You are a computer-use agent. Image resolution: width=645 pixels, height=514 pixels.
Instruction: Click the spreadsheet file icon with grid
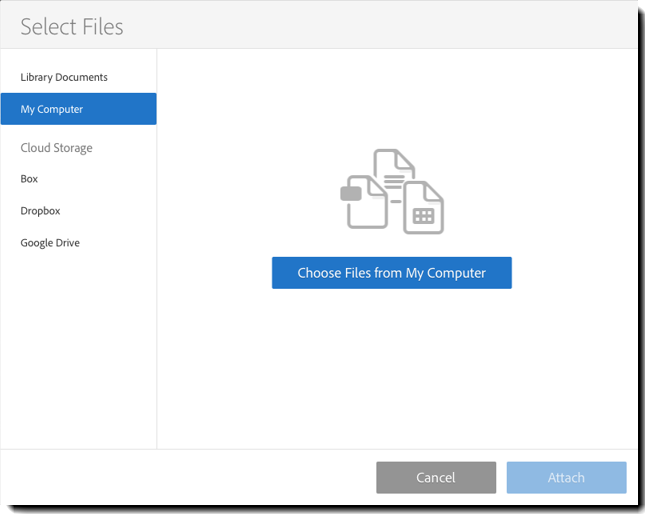[423, 208]
